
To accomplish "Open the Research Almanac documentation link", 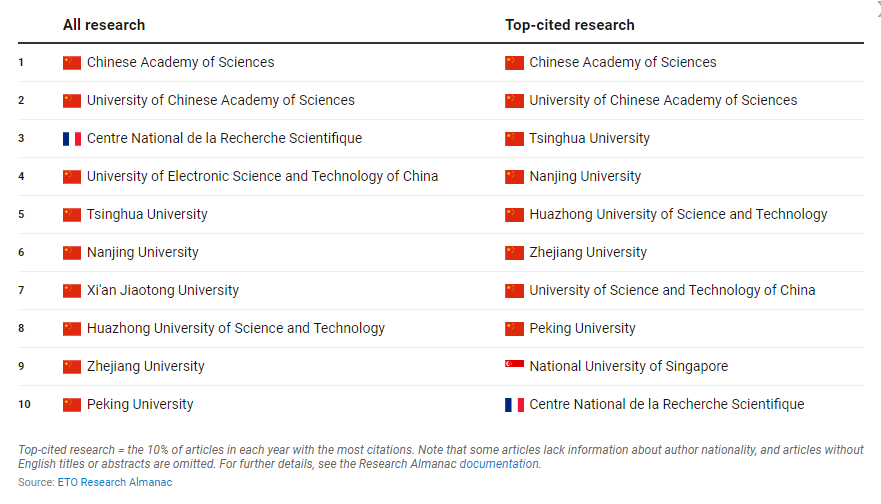I will (x=499, y=464).
